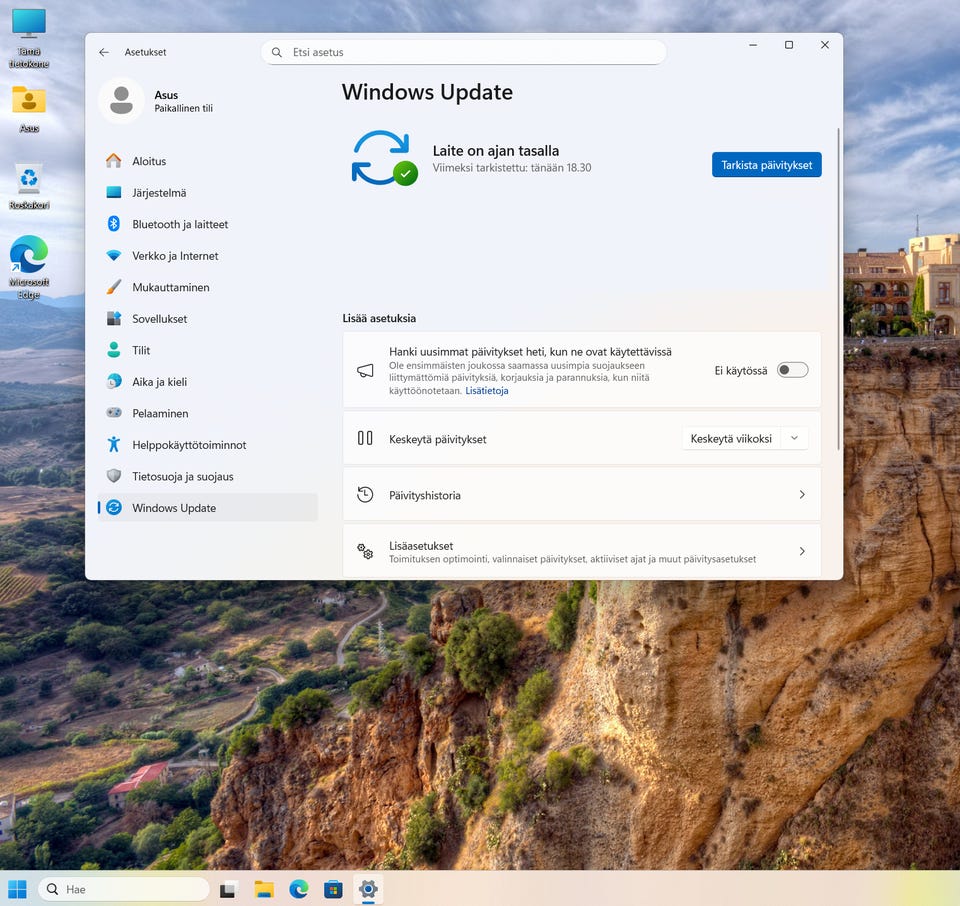960x906 pixels.
Task: Click the Keskeytä viikoksi button
Action: coord(731,438)
